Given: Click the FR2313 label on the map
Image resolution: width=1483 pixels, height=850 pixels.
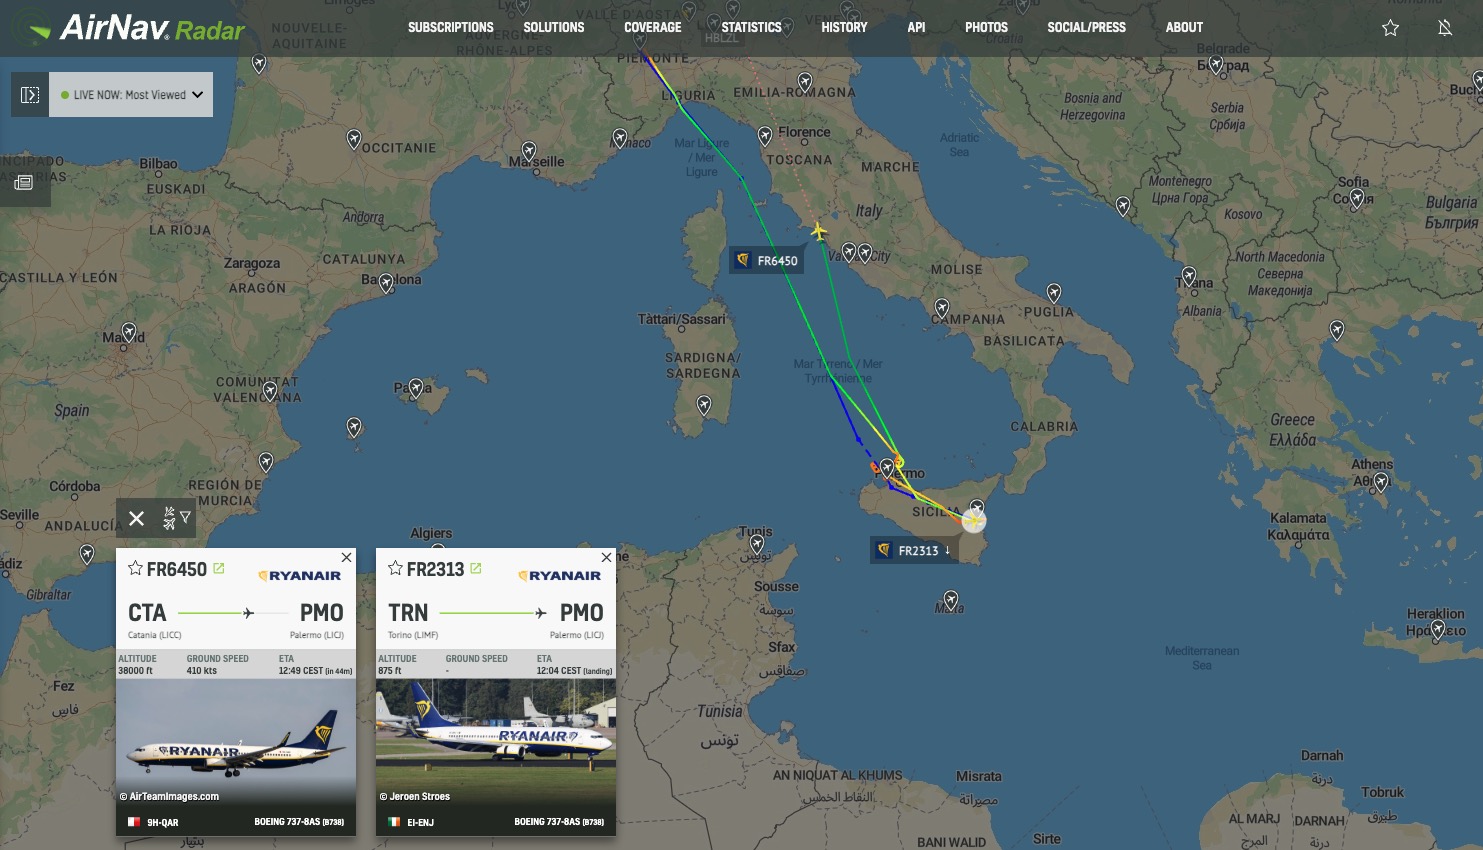Looking at the screenshot, I should (914, 550).
